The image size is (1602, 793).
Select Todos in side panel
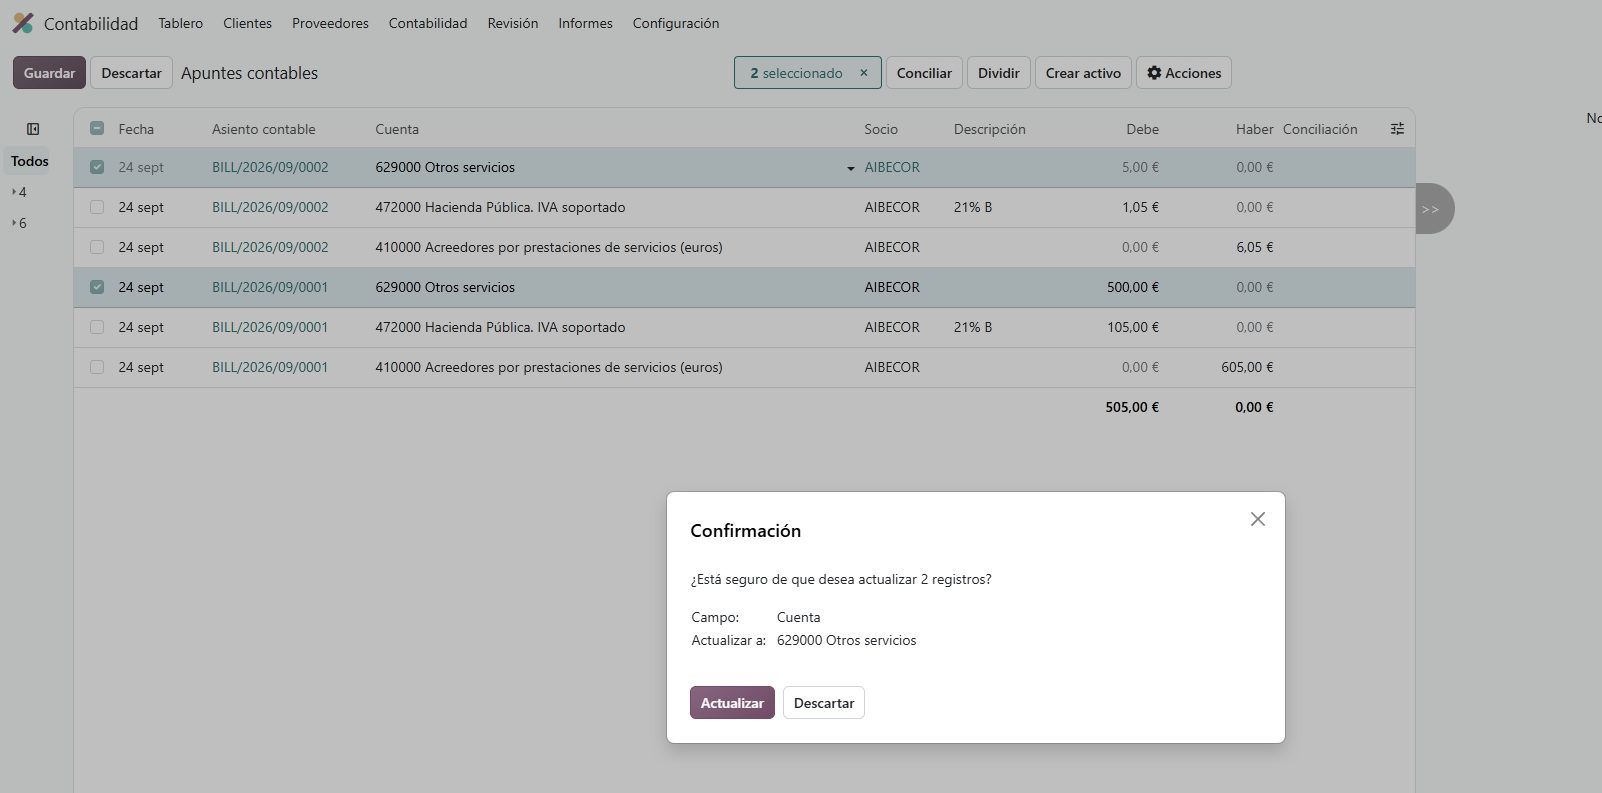(x=30, y=161)
